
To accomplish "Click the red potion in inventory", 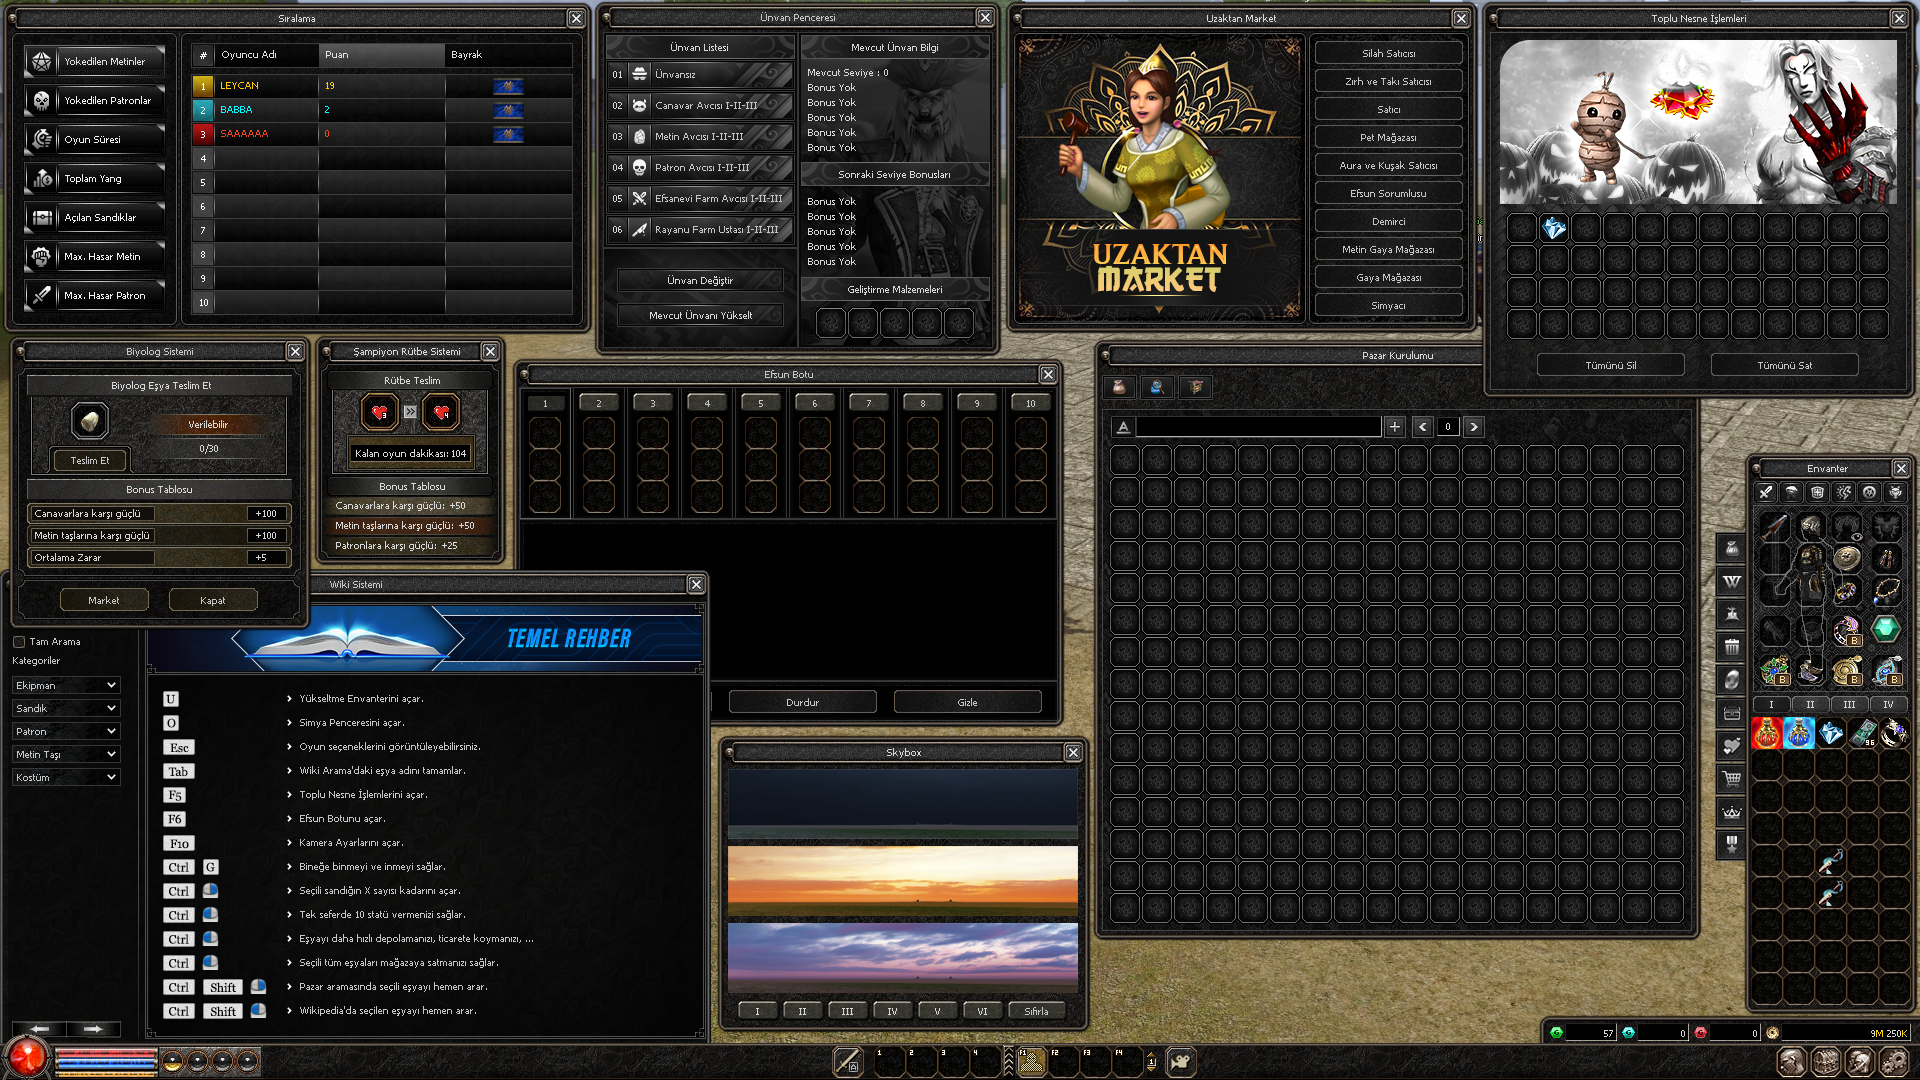I will [x=1767, y=733].
